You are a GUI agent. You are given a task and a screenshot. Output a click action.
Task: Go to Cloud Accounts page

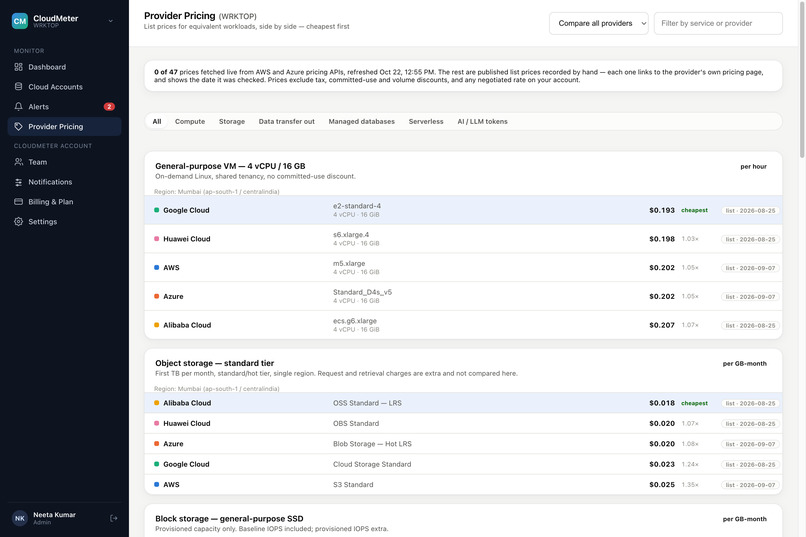[x=64, y=87]
